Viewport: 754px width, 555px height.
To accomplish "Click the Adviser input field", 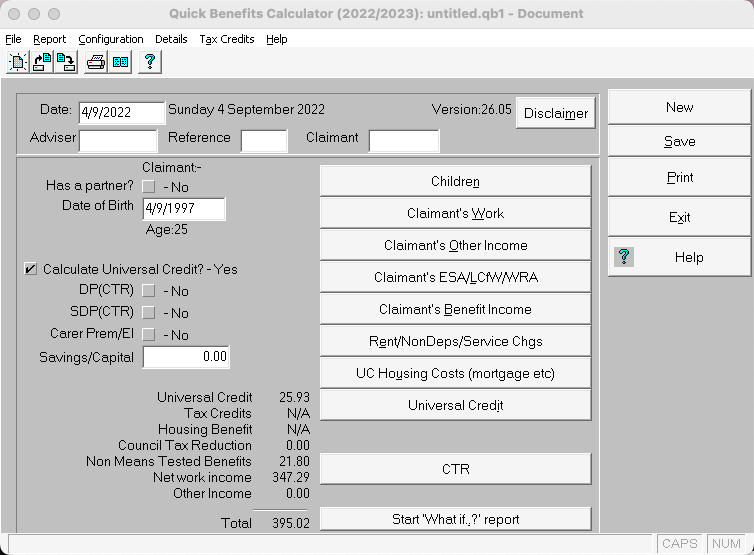I will (x=118, y=141).
